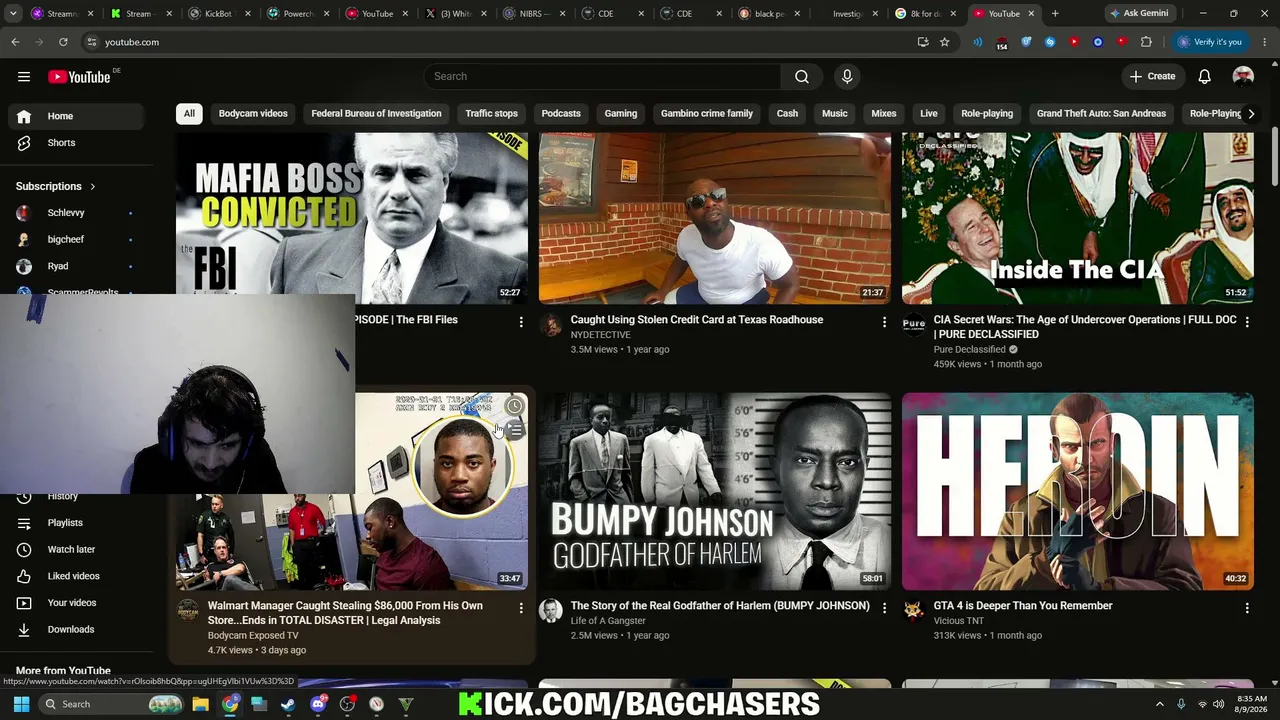Reload the YouTube page
1280x720 pixels.
coord(63,42)
